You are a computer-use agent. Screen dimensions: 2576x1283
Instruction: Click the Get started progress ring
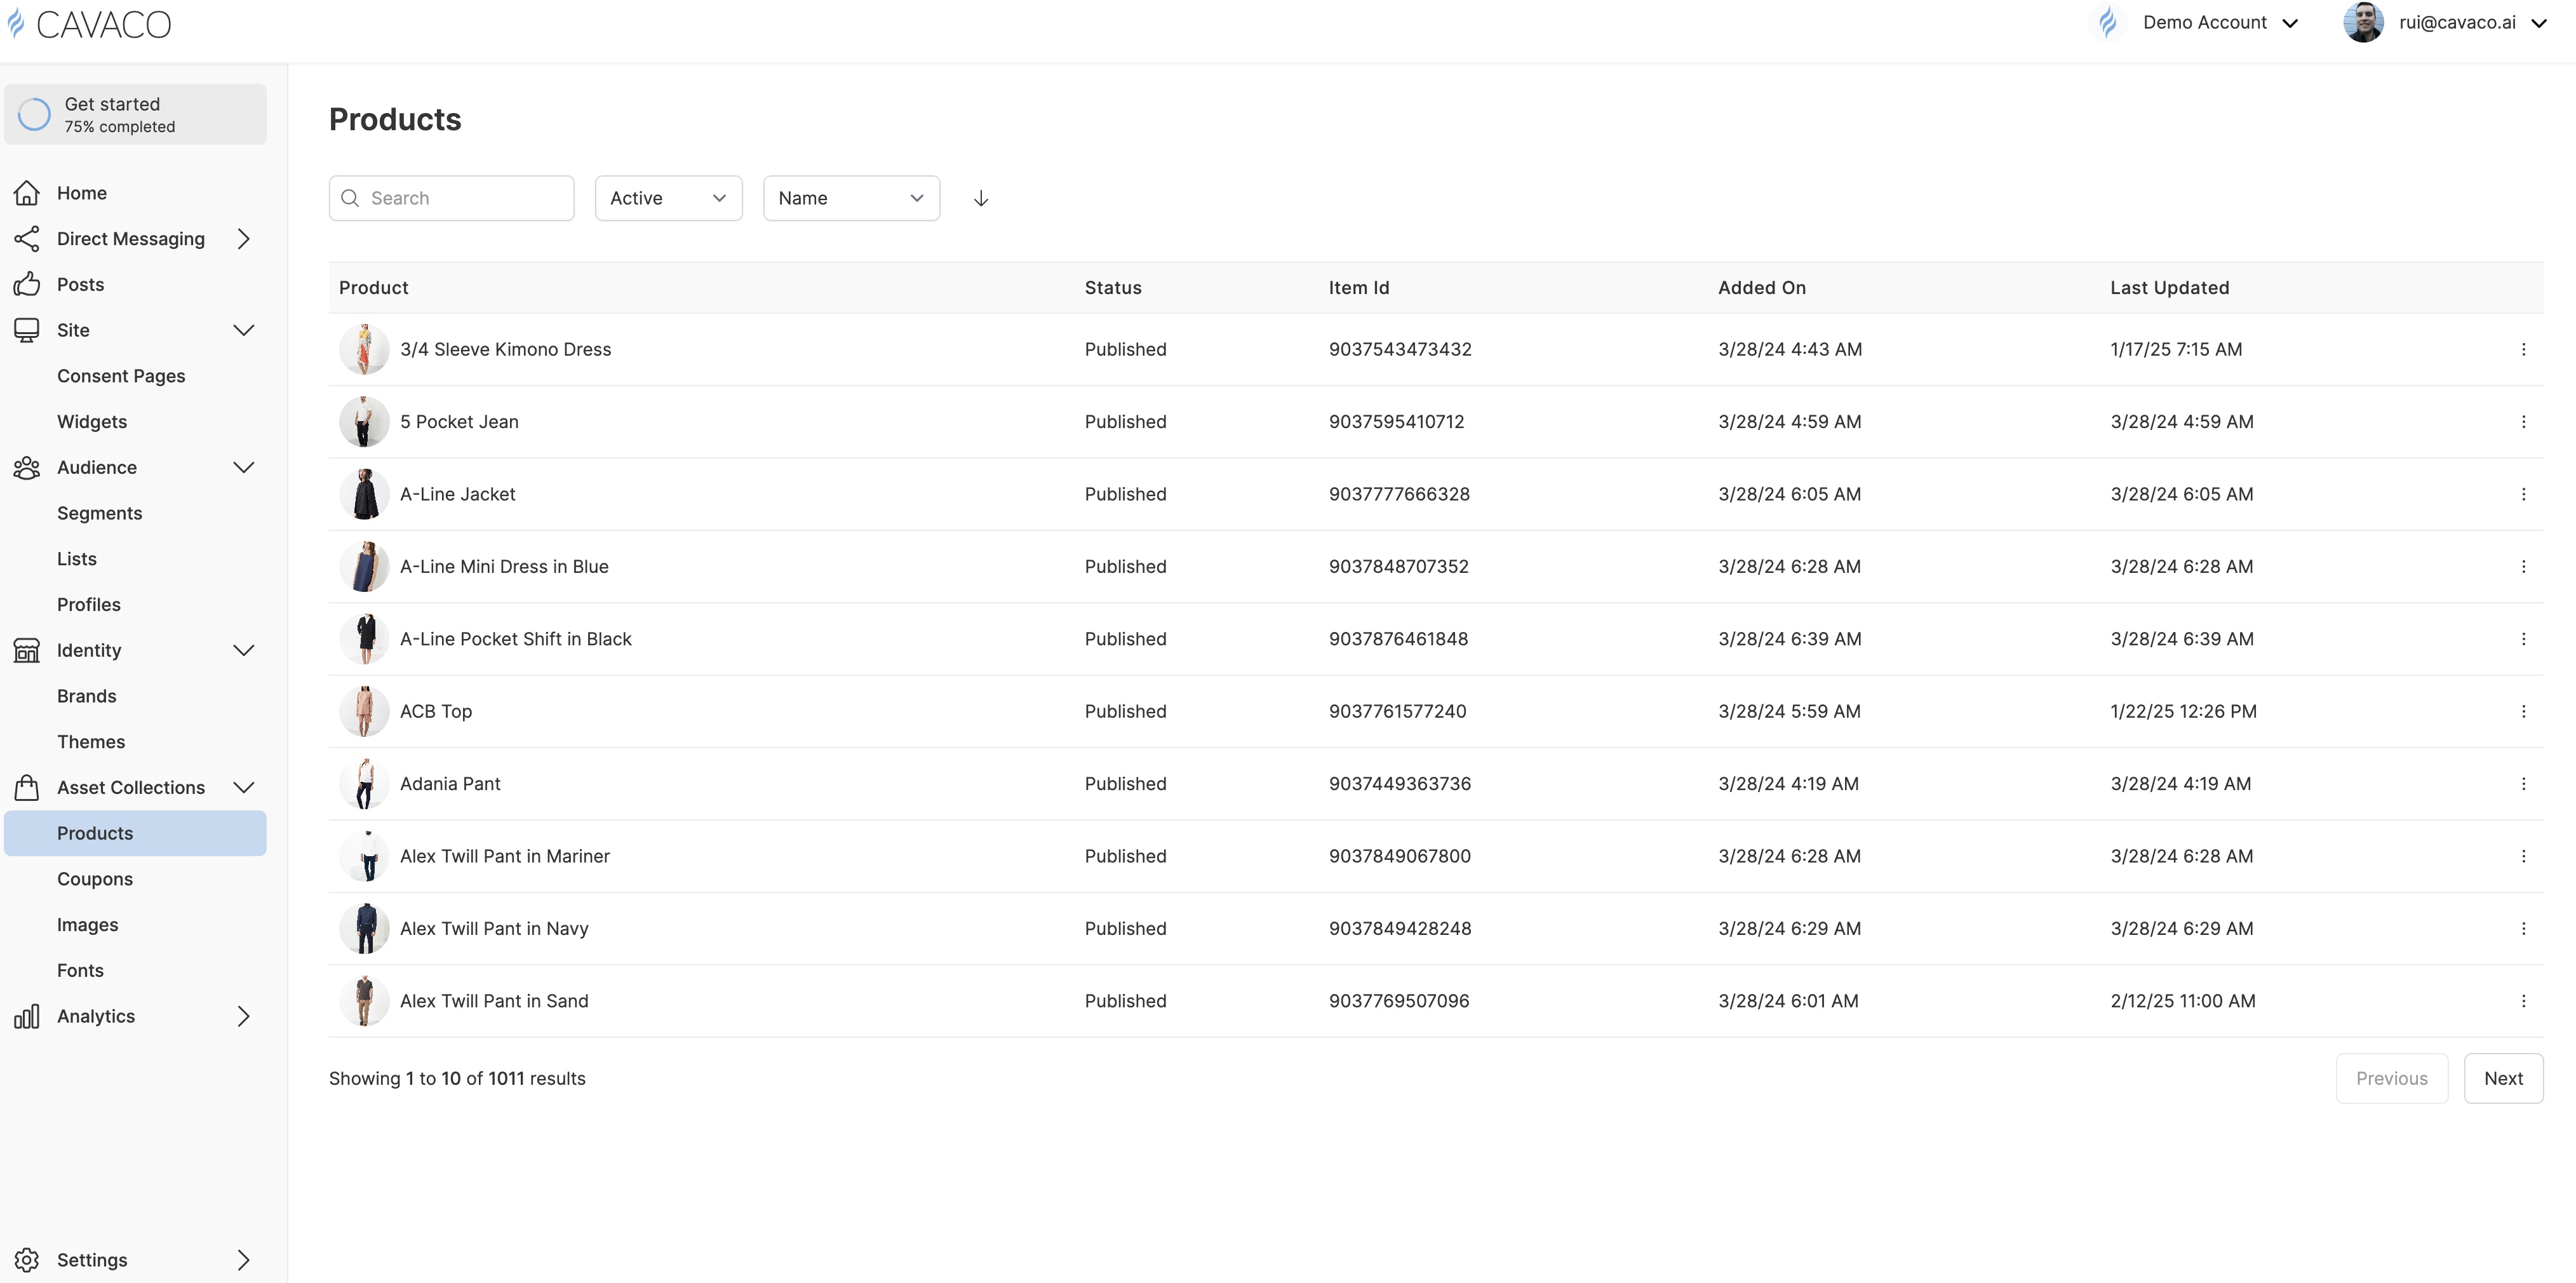point(34,114)
